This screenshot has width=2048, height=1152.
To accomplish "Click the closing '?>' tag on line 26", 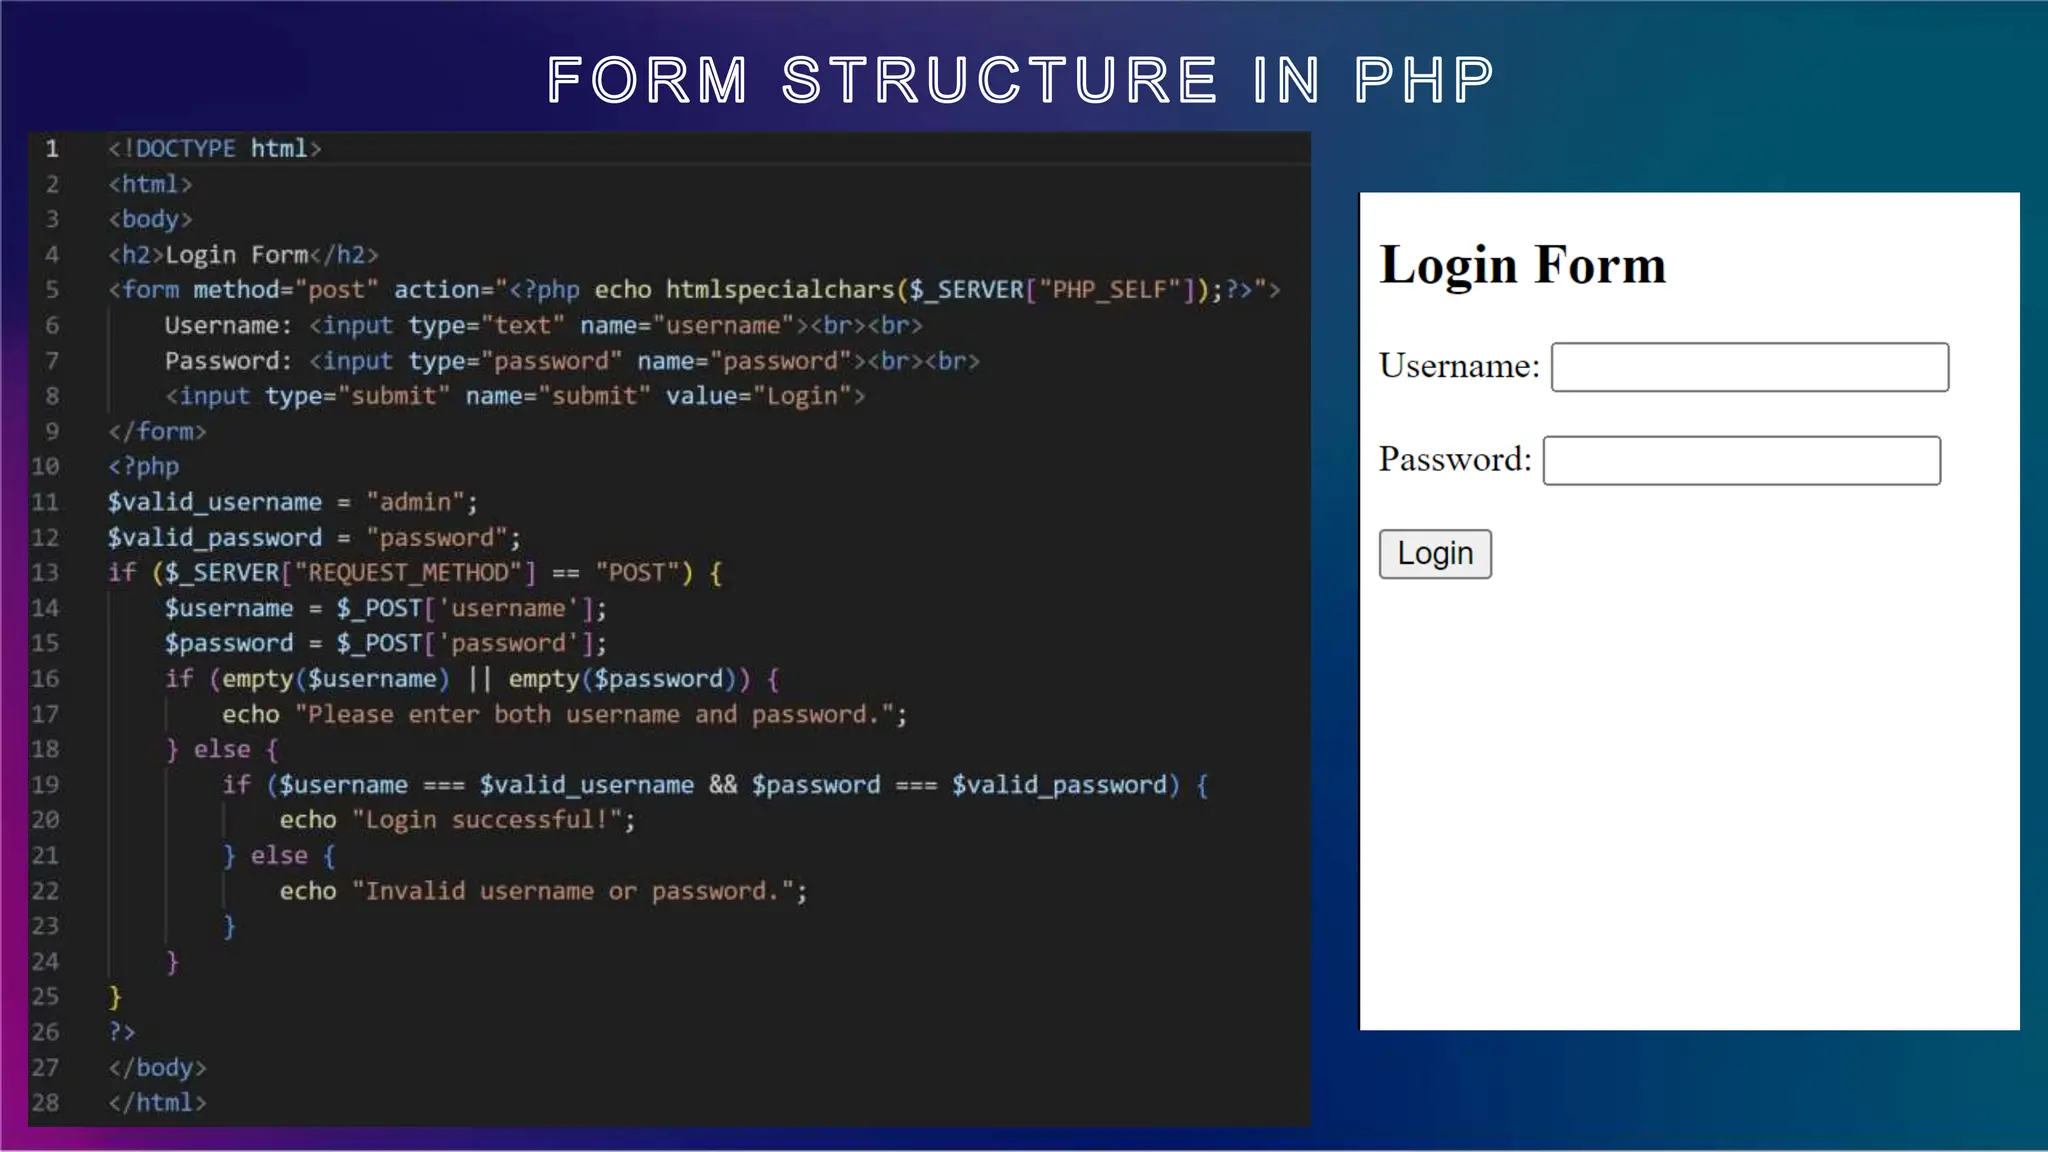I will click(x=121, y=1032).
